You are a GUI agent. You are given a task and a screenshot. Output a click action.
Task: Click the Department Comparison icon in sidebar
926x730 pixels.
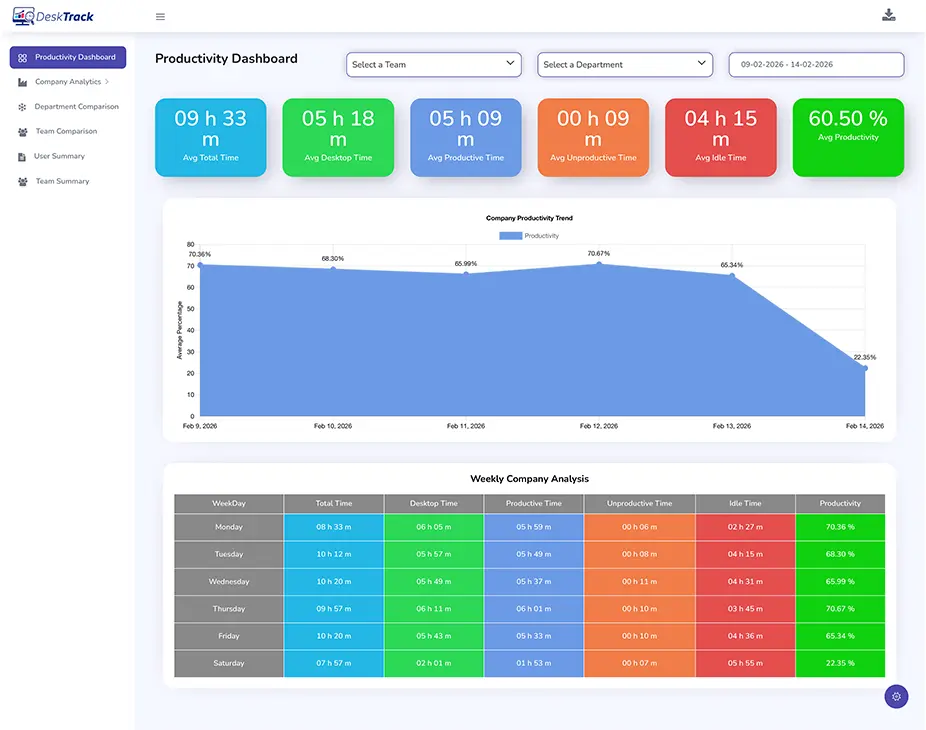(x=21, y=106)
